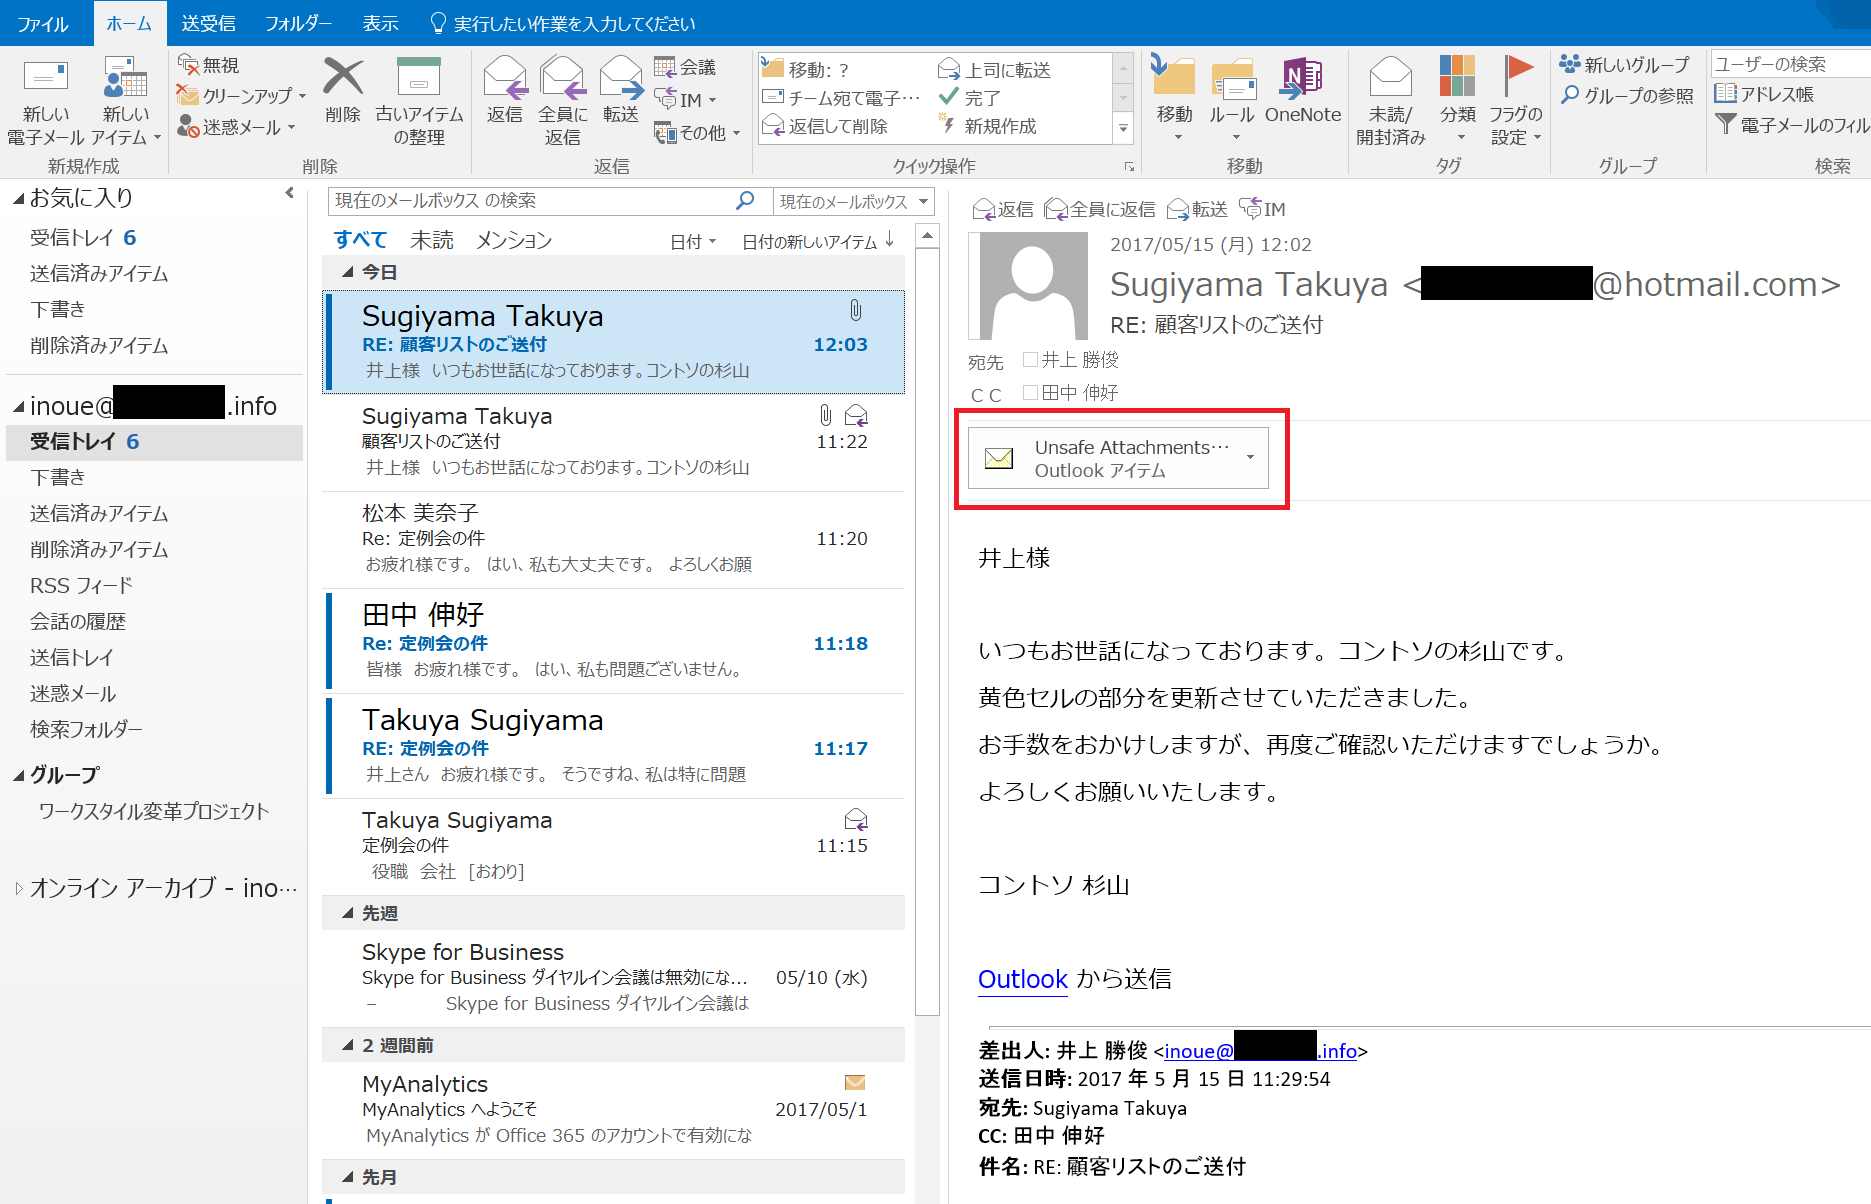The width and height of the screenshot is (1871, 1204).
Task: Open the Skype for Business email
Action: [614, 978]
